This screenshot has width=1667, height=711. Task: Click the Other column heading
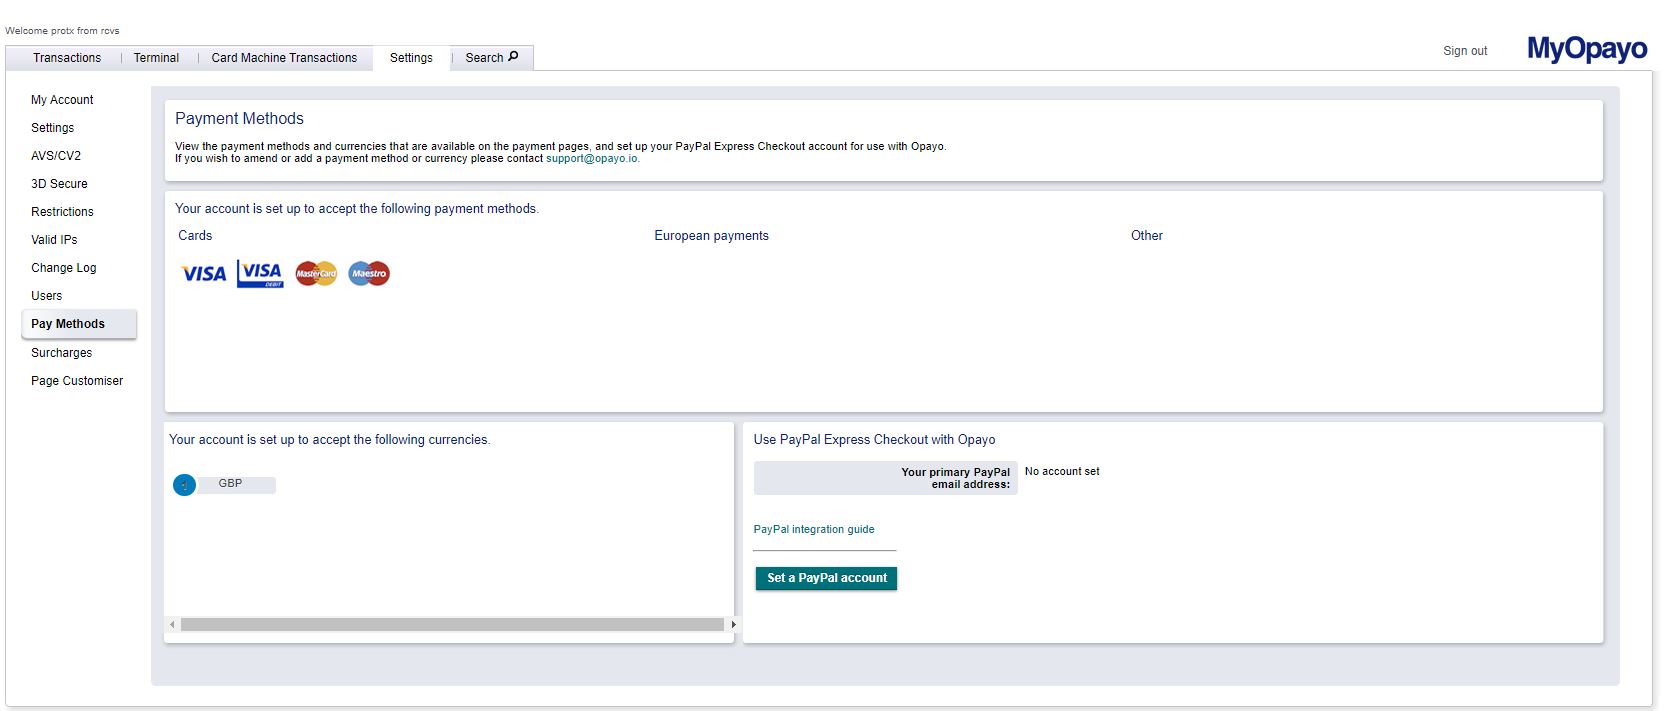click(x=1147, y=236)
